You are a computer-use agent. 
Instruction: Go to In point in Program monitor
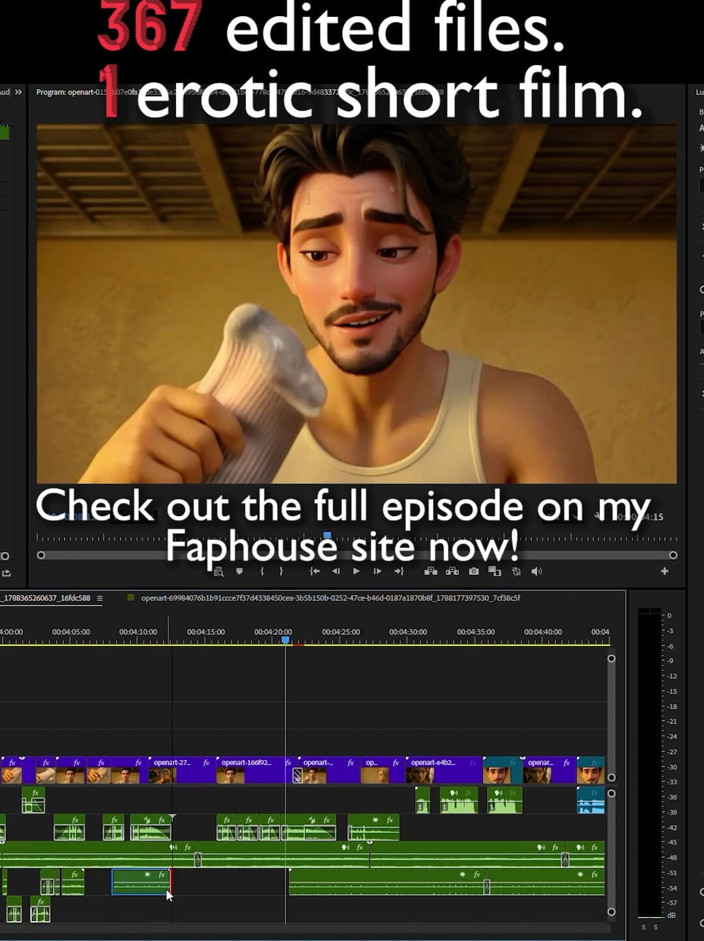click(314, 571)
